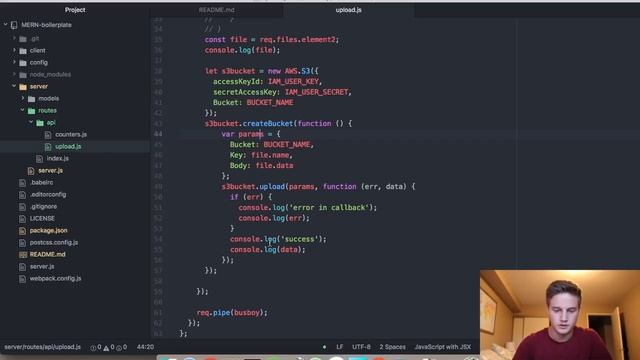Screen dimensions: 640x360
Task: Open webpack.config.js from the tree
Action: 56,278
